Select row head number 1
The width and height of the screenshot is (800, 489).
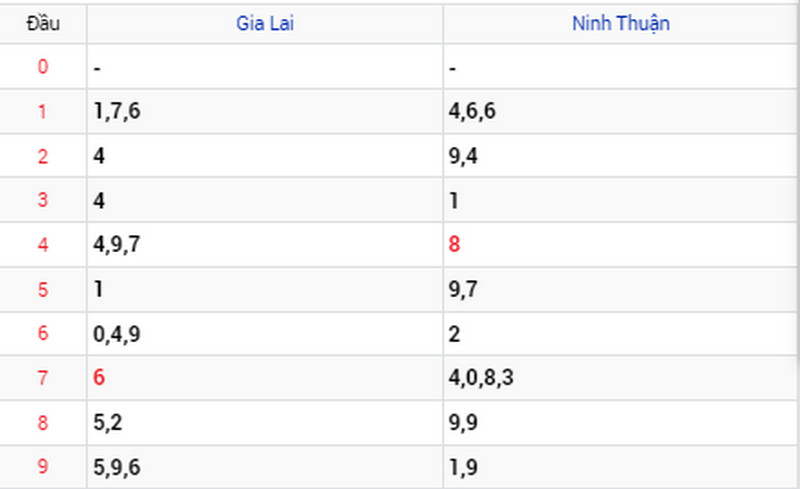pyautogui.click(x=43, y=111)
